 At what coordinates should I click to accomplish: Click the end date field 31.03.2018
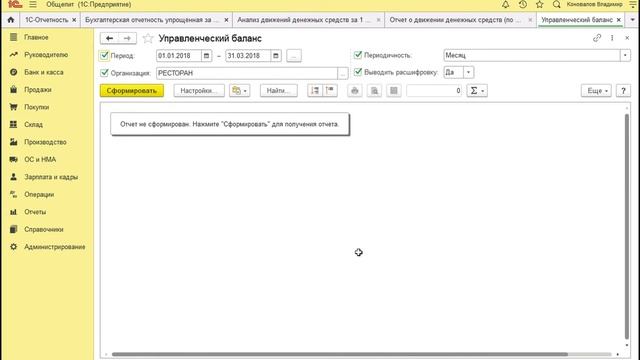pos(249,56)
